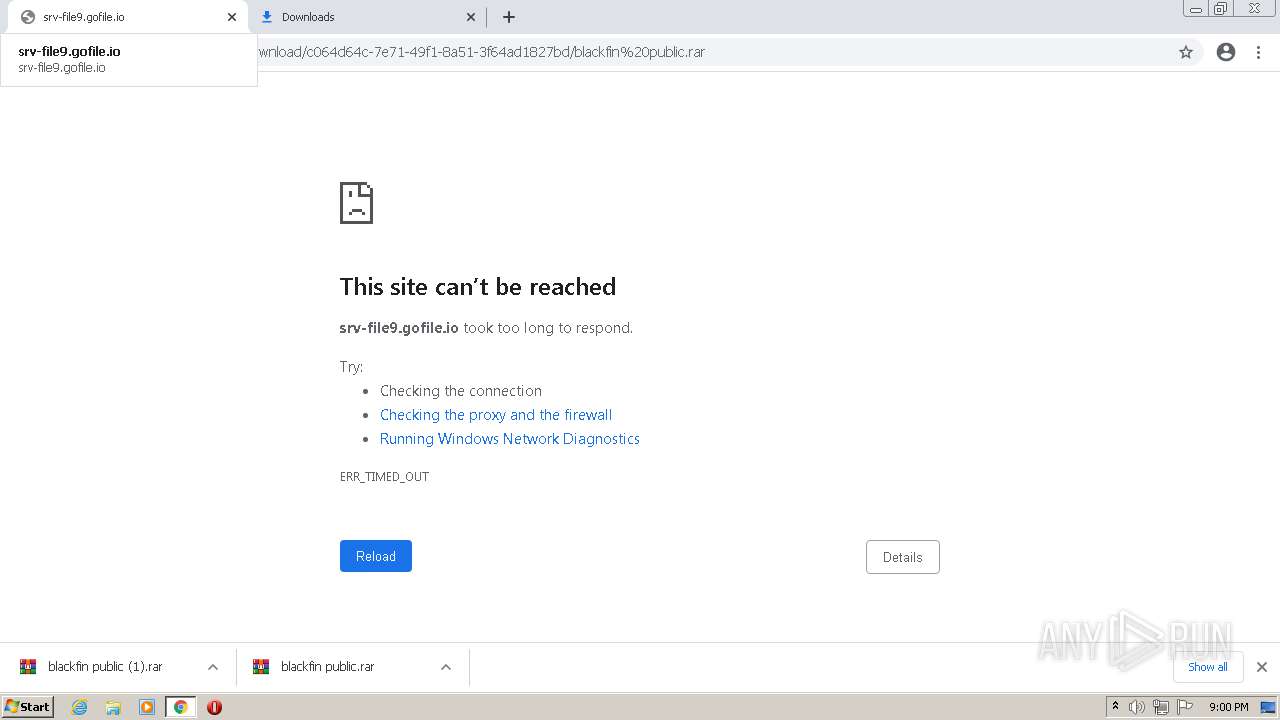Click the Details button
The height and width of the screenshot is (720, 1280).
(903, 557)
